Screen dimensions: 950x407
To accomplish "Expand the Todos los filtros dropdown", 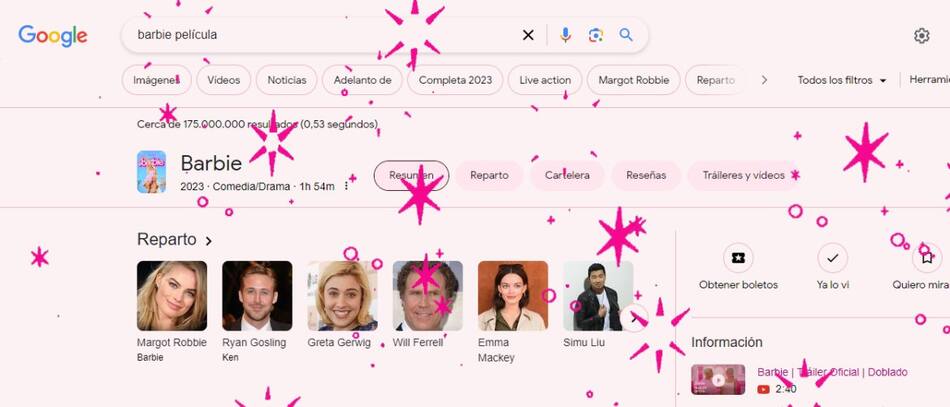I will [842, 80].
